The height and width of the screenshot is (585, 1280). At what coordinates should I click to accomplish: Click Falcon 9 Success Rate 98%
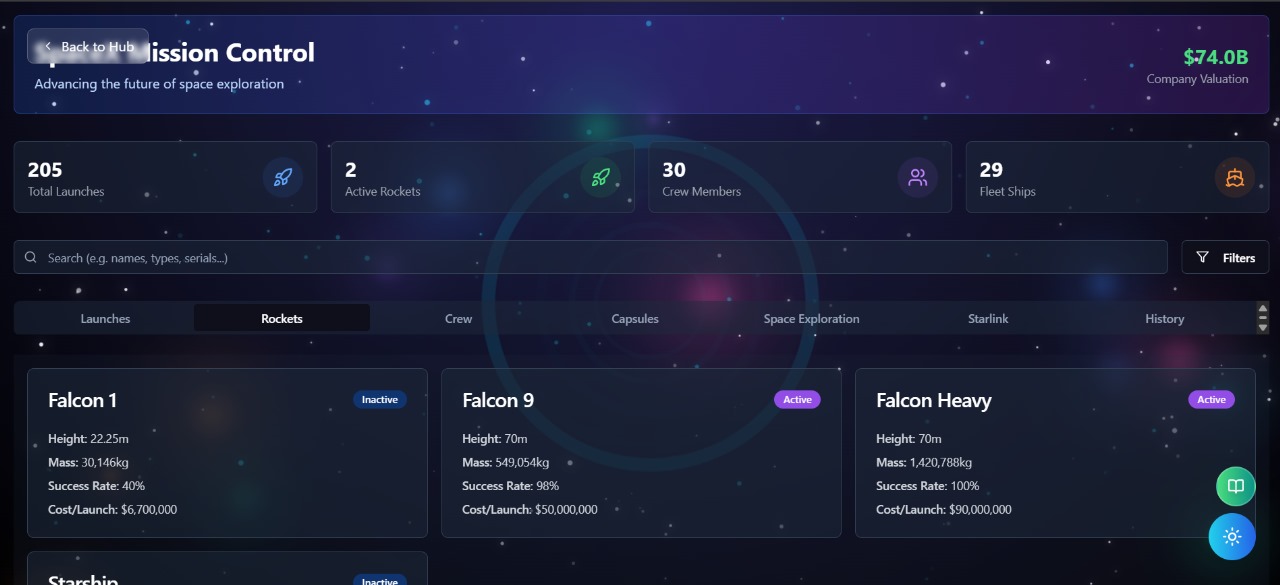[510, 486]
